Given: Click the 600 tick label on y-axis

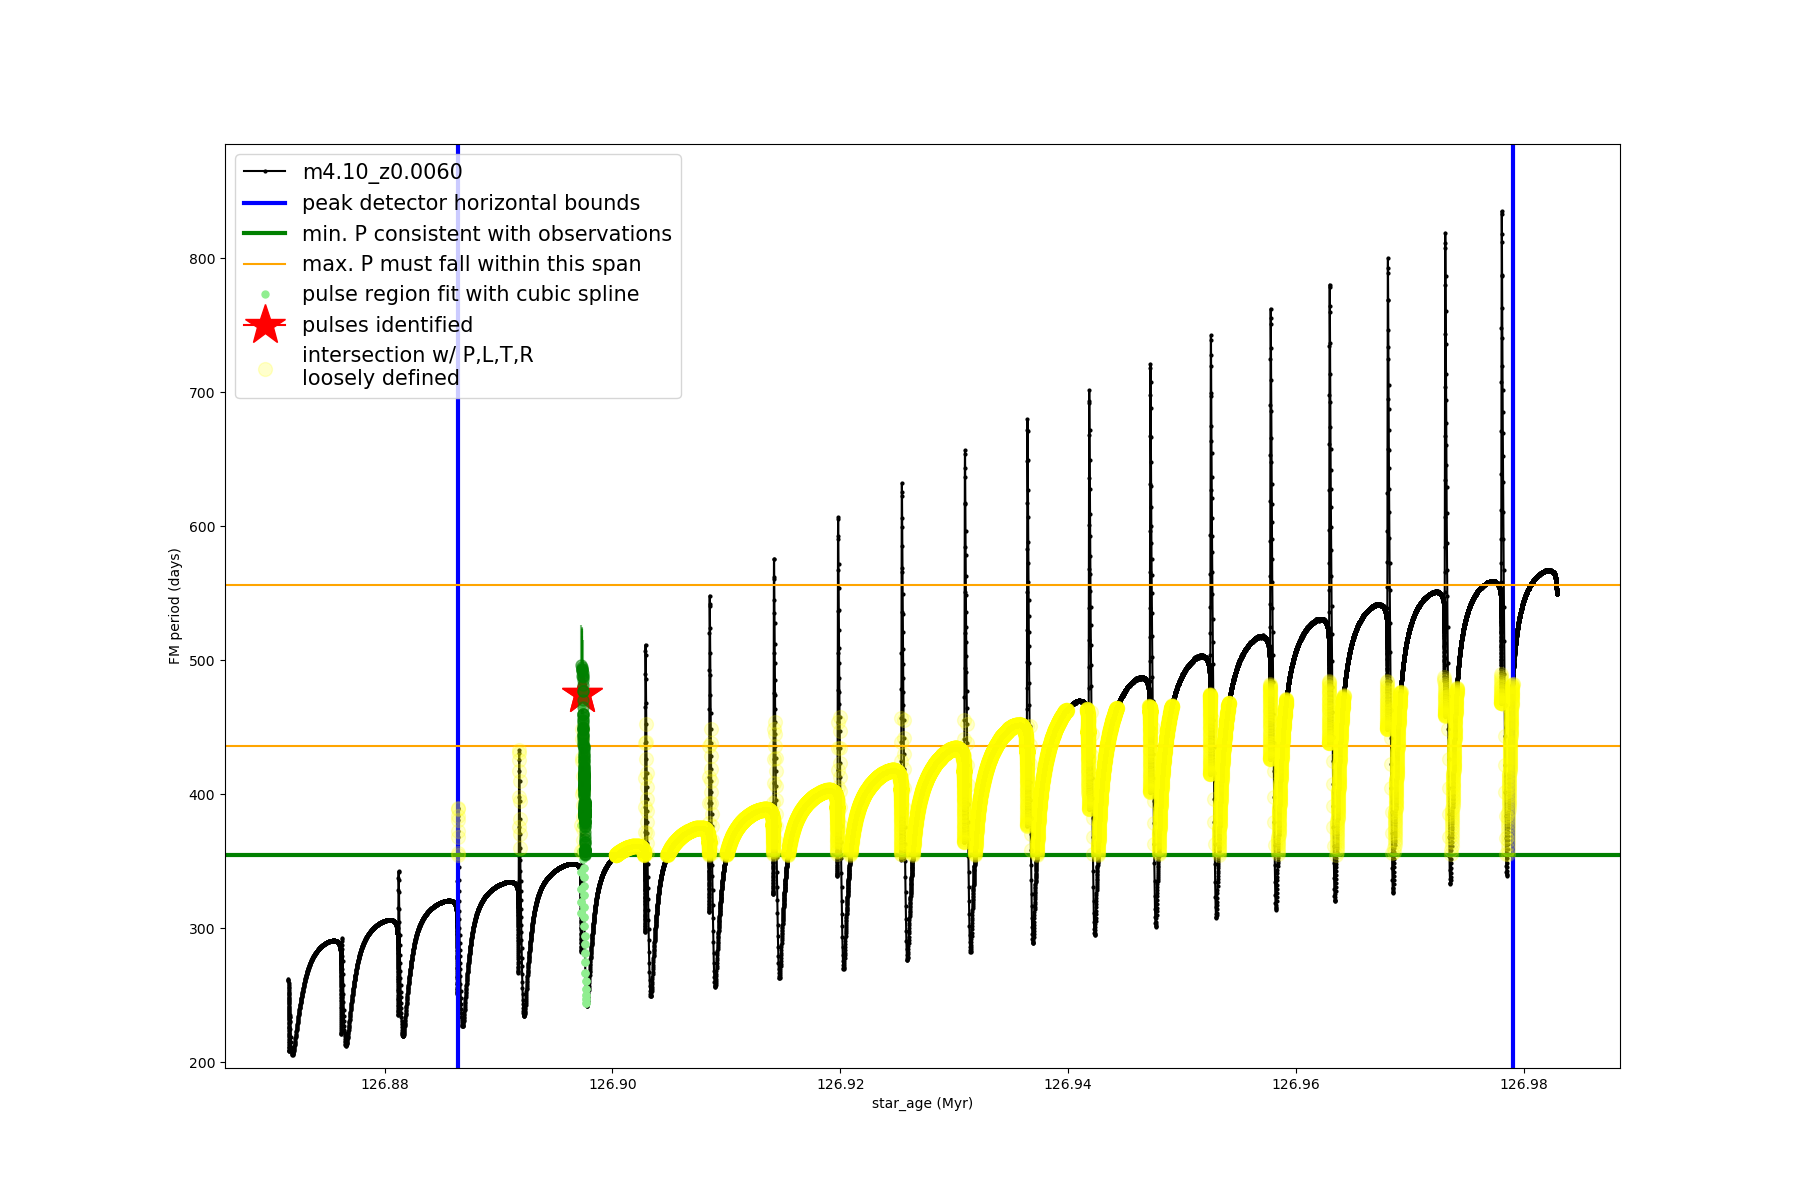Looking at the screenshot, I should [x=202, y=527].
